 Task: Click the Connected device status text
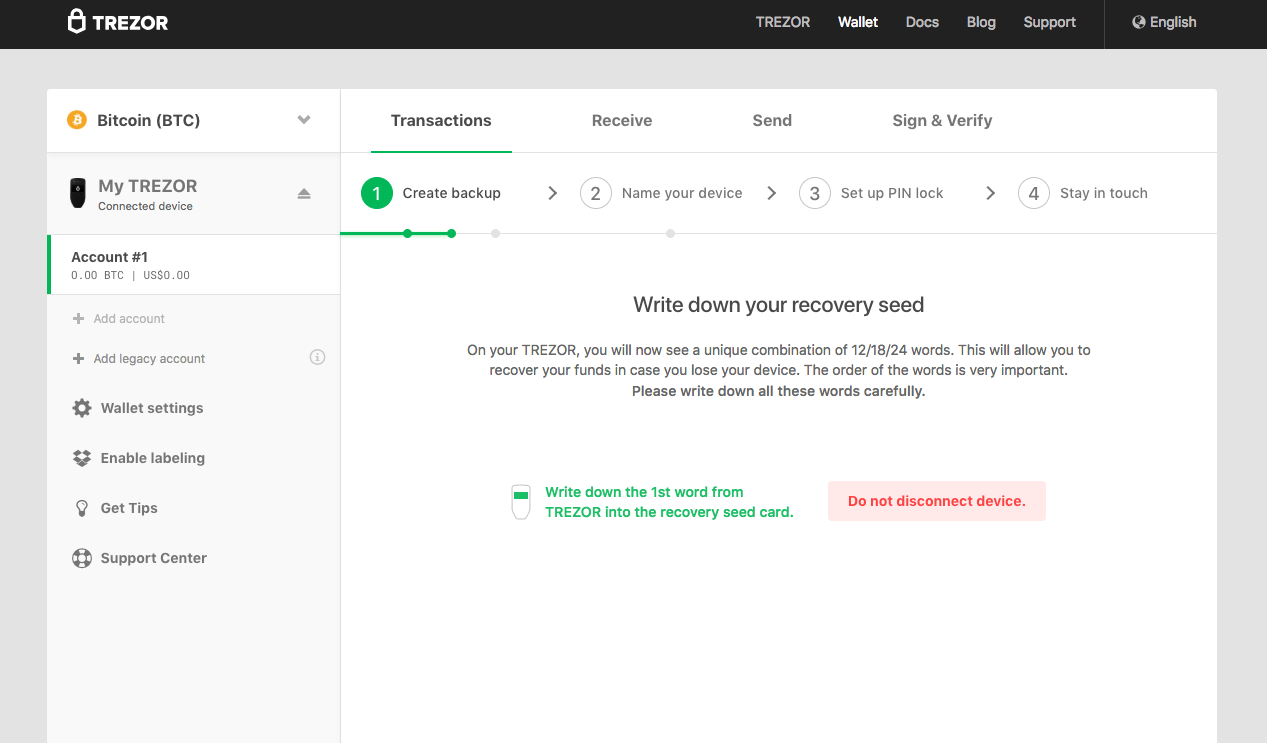145,206
